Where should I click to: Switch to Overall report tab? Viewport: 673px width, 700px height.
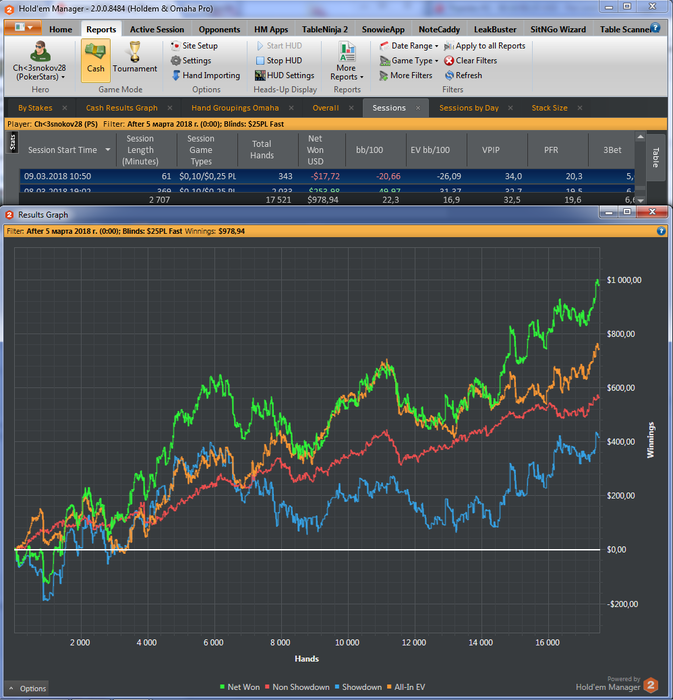pos(325,108)
